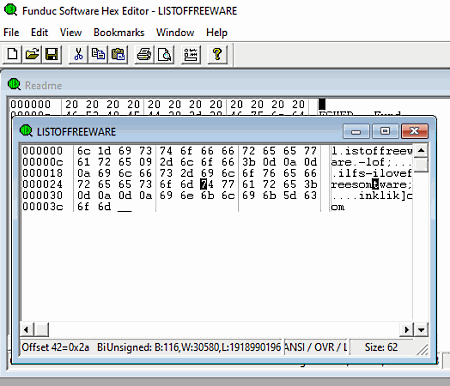Click ASCII text '....inklik]c'
This screenshot has width=450, height=386.
coord(372,195)
